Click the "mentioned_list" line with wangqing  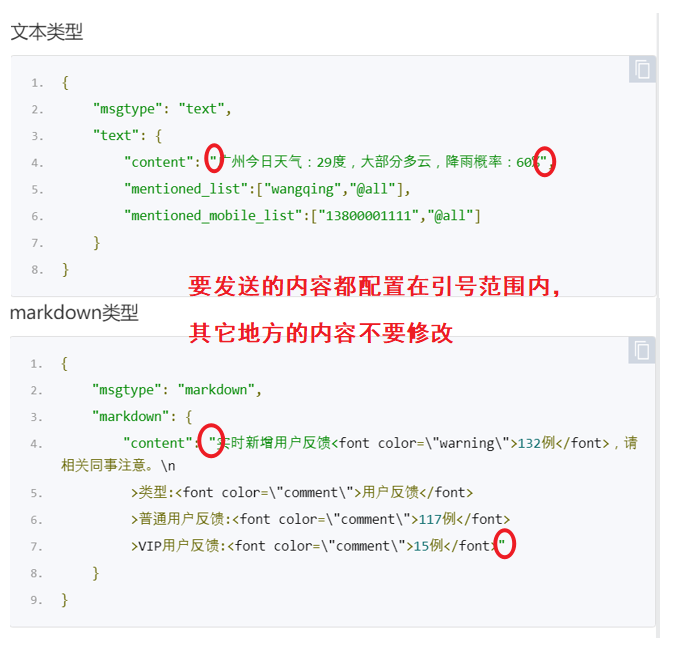267,189
